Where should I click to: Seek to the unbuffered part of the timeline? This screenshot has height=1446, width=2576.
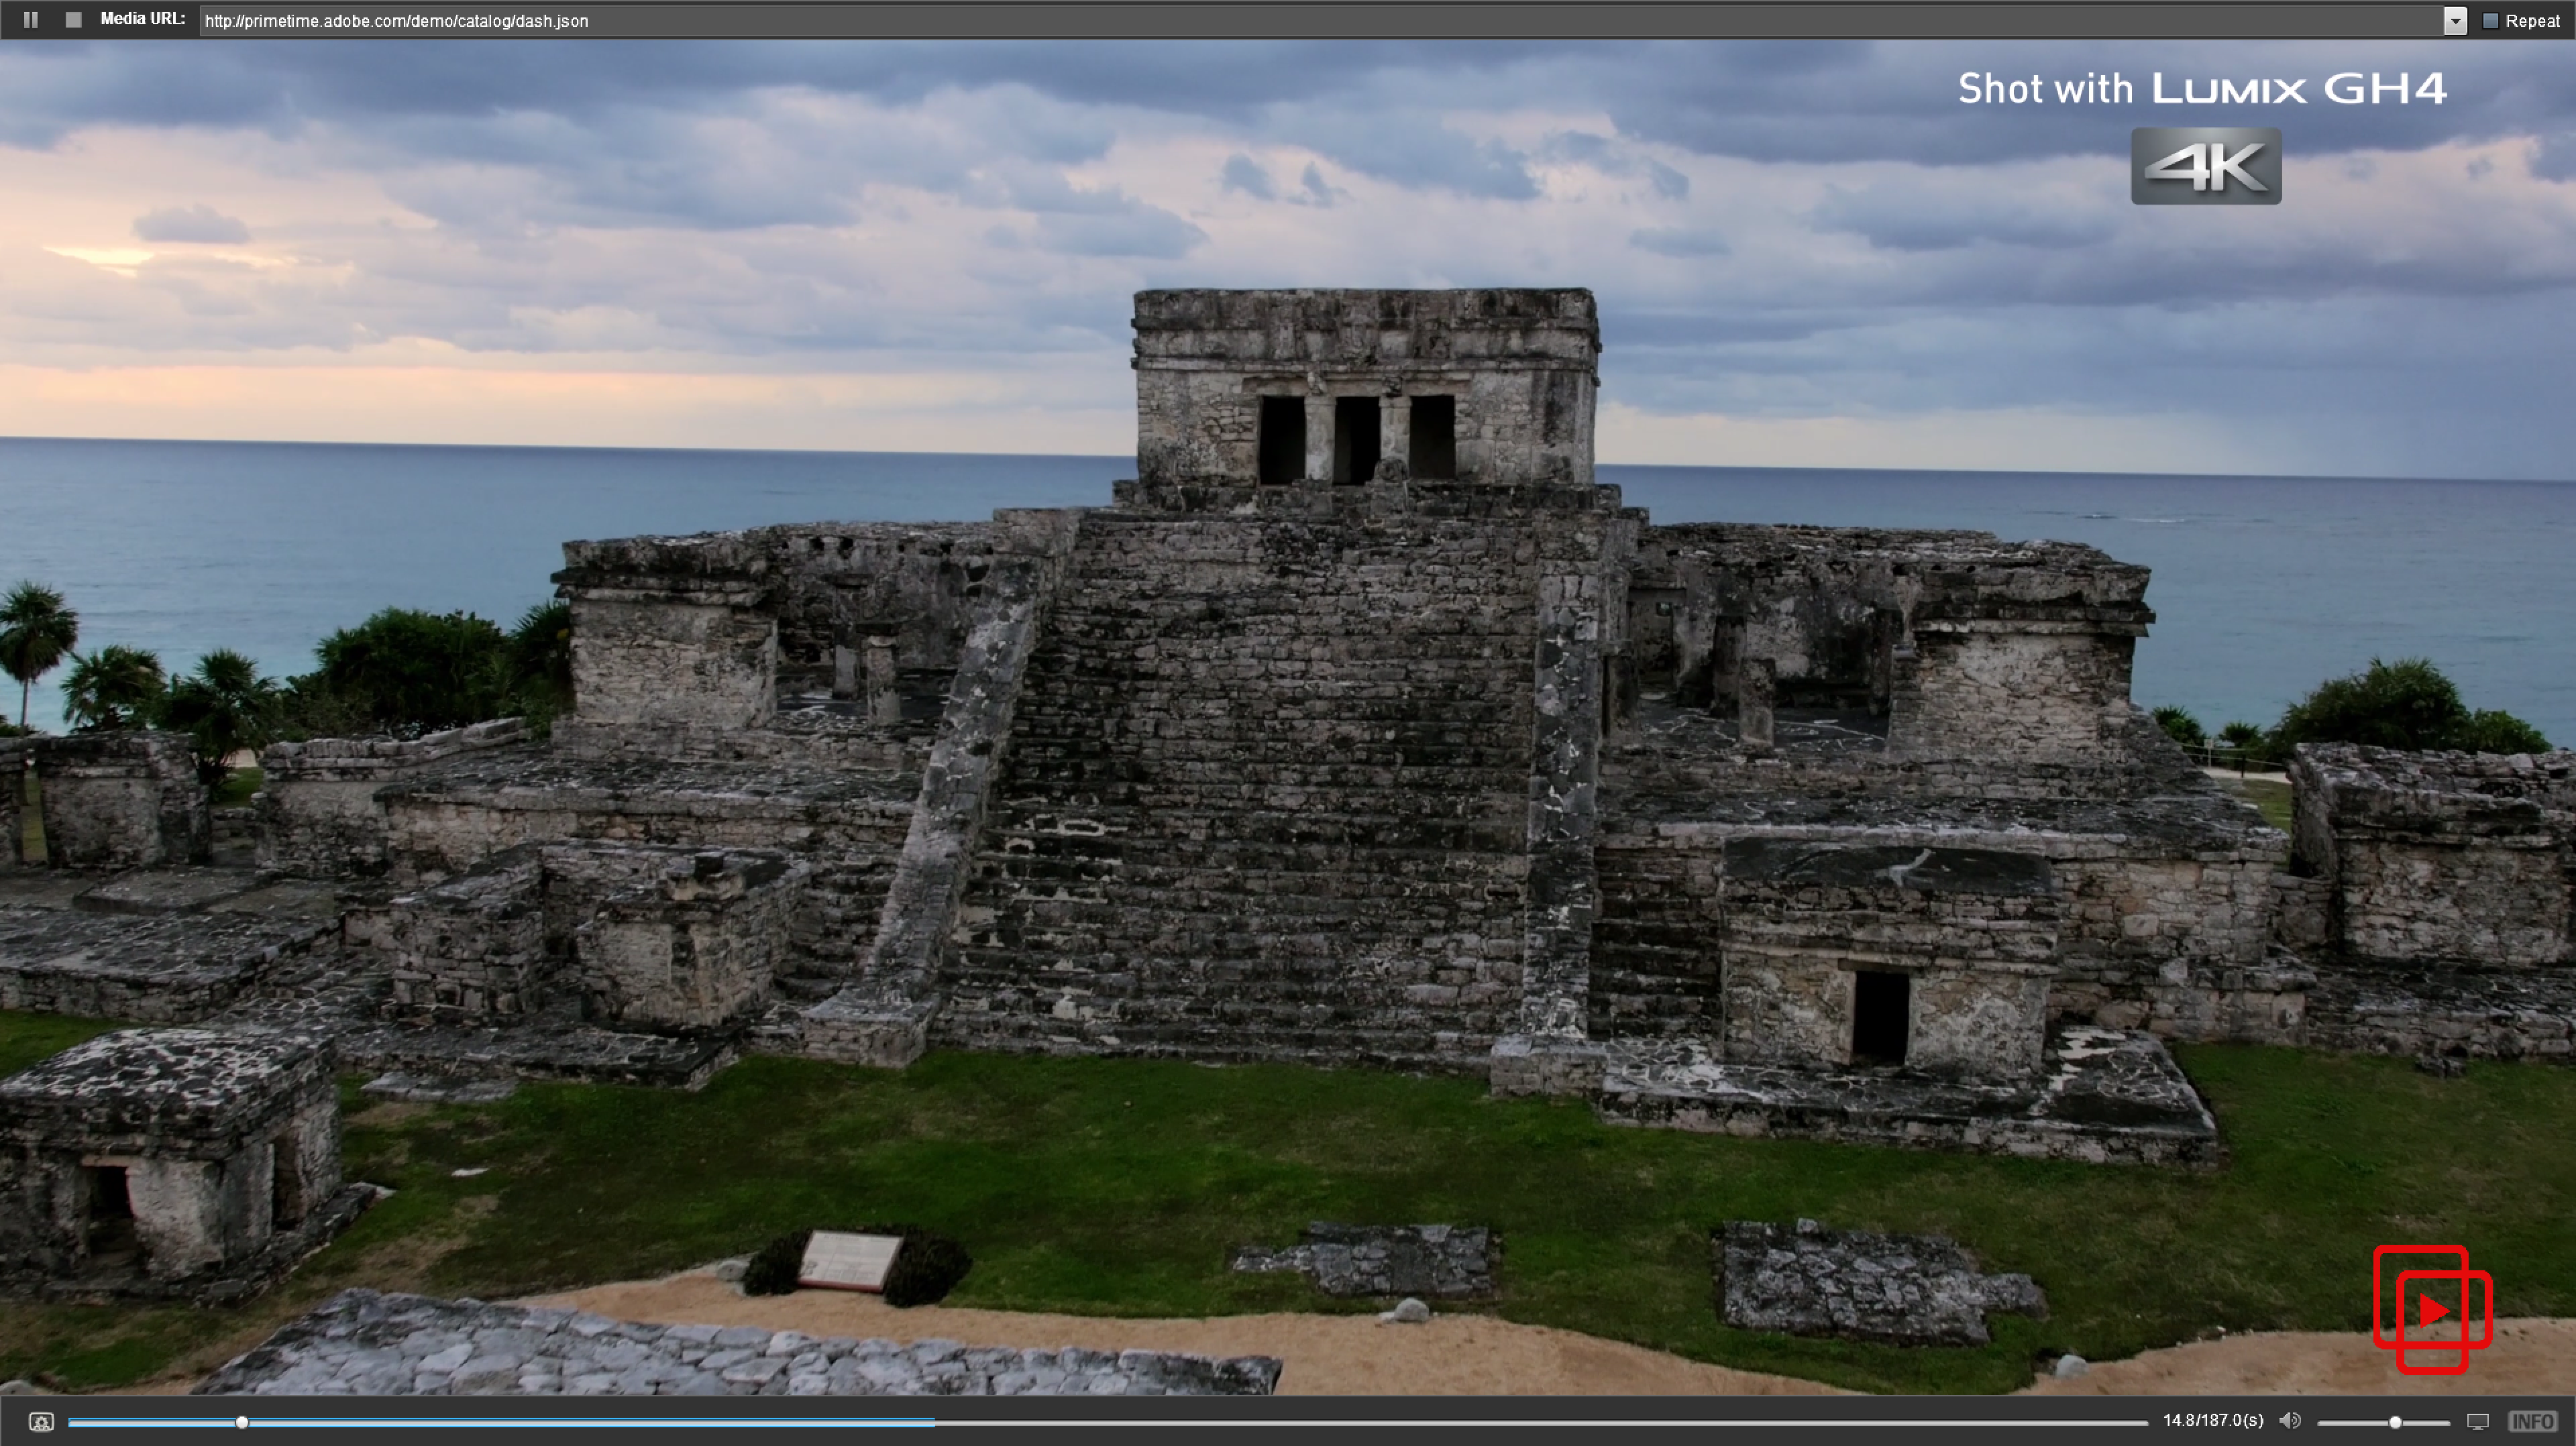coord(1500,1422)
